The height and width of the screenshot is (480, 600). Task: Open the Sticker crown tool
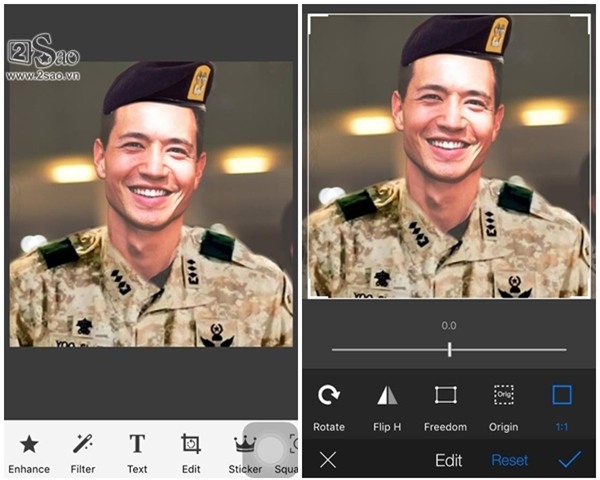tap(245, 444)
